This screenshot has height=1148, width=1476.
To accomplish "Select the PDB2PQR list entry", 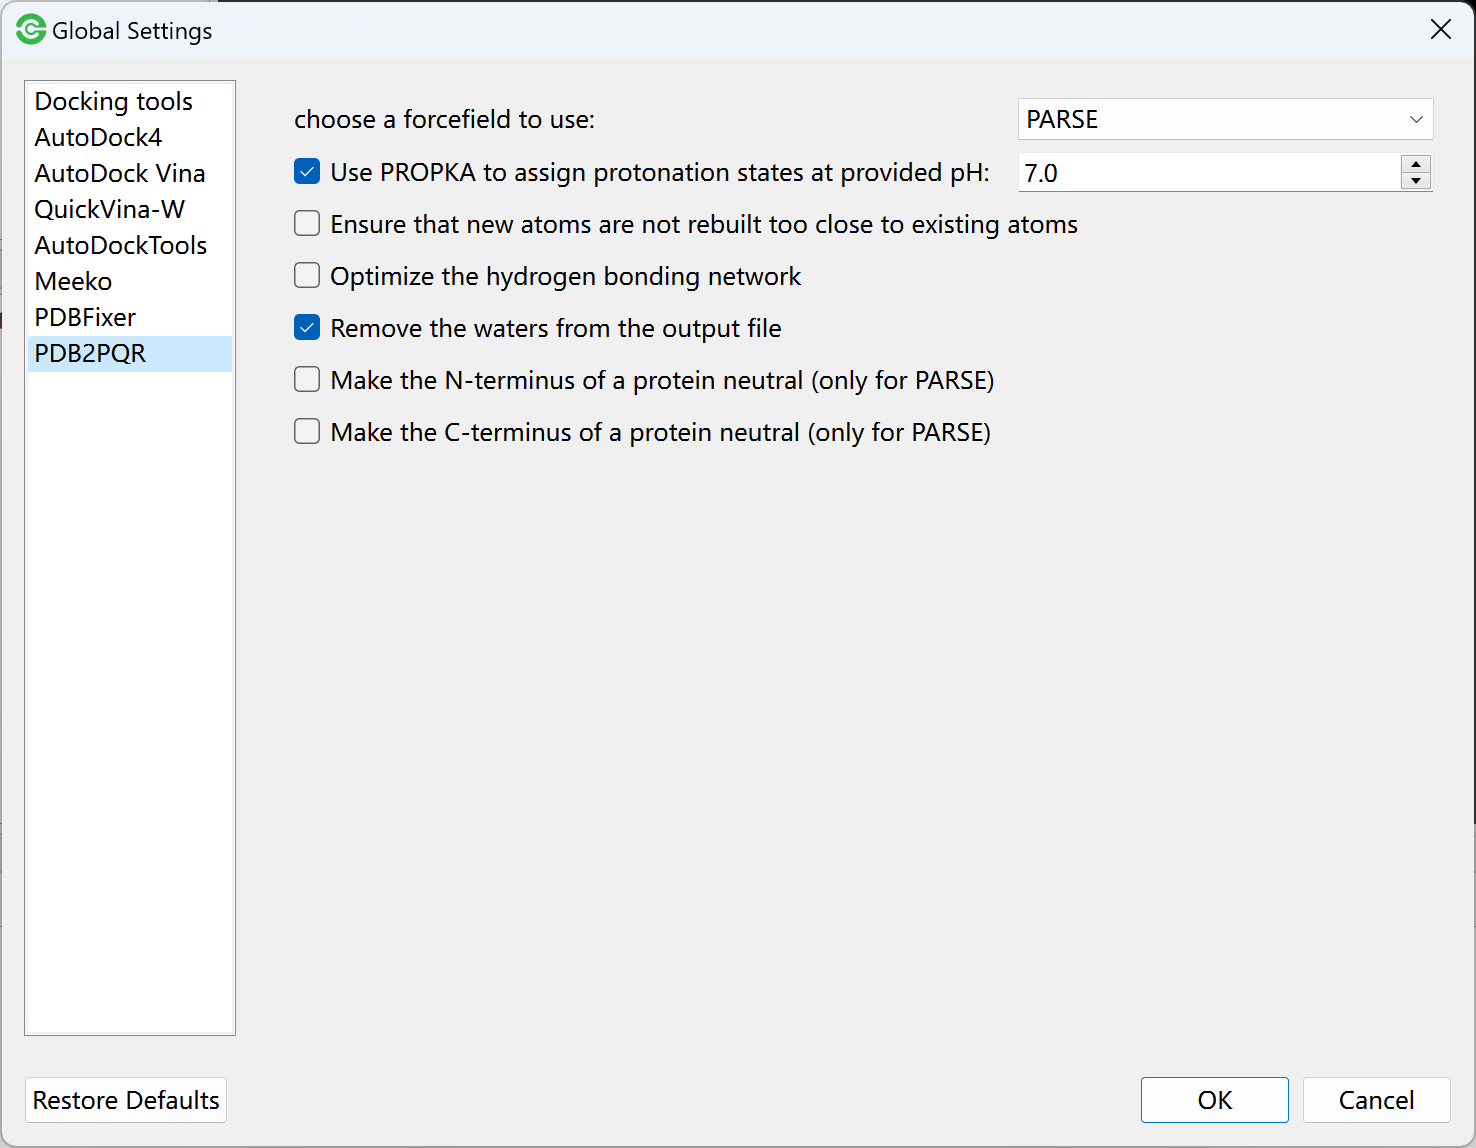I will pyautogui.click(x=130, y=353).
